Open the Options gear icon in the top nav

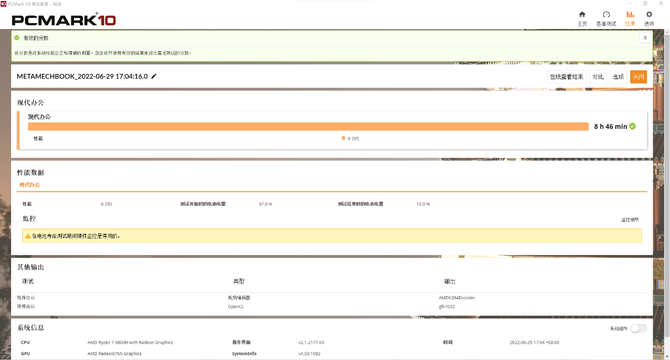pos(649,18)
